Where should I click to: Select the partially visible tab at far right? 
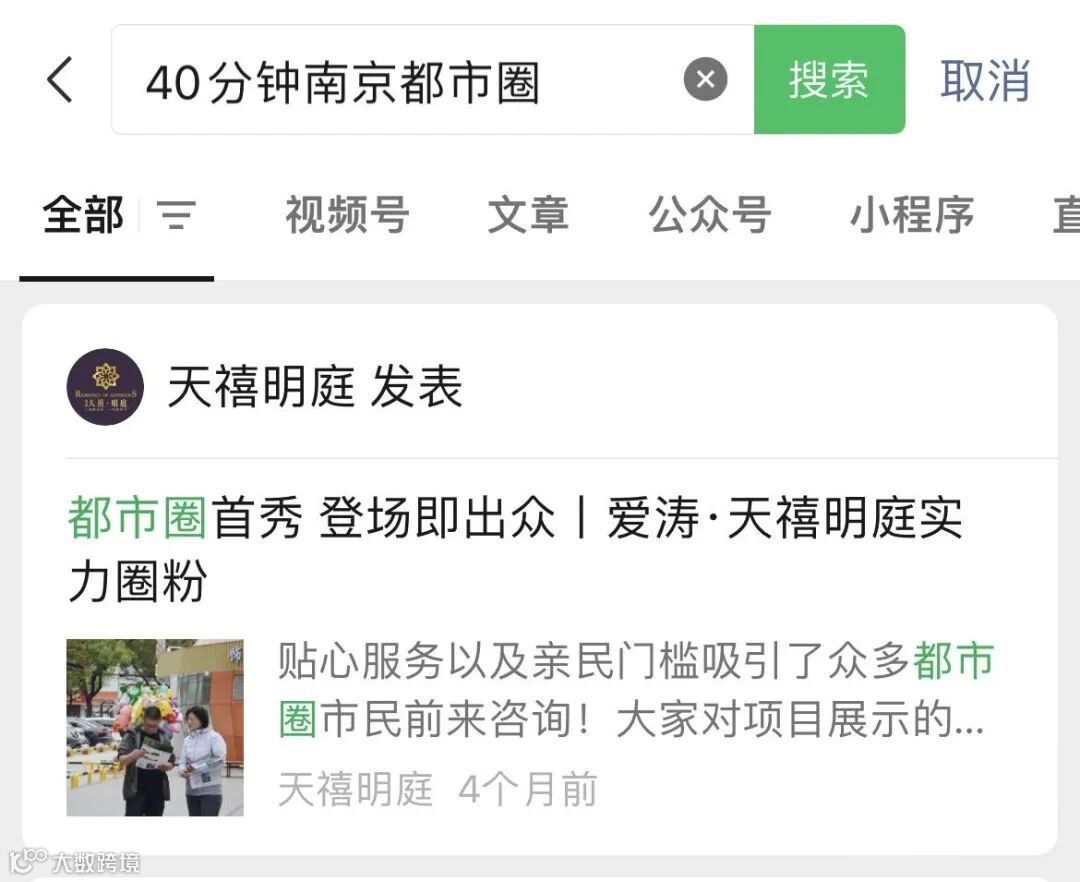1066,215
